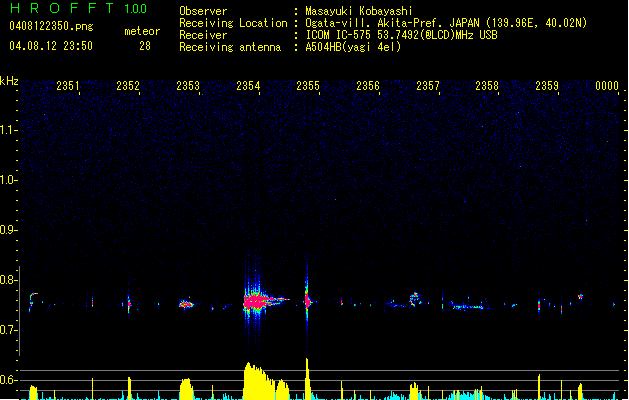Click the 2356 time axis marker
The height and width of the screenshot is (400, 629).
point(368,85)
